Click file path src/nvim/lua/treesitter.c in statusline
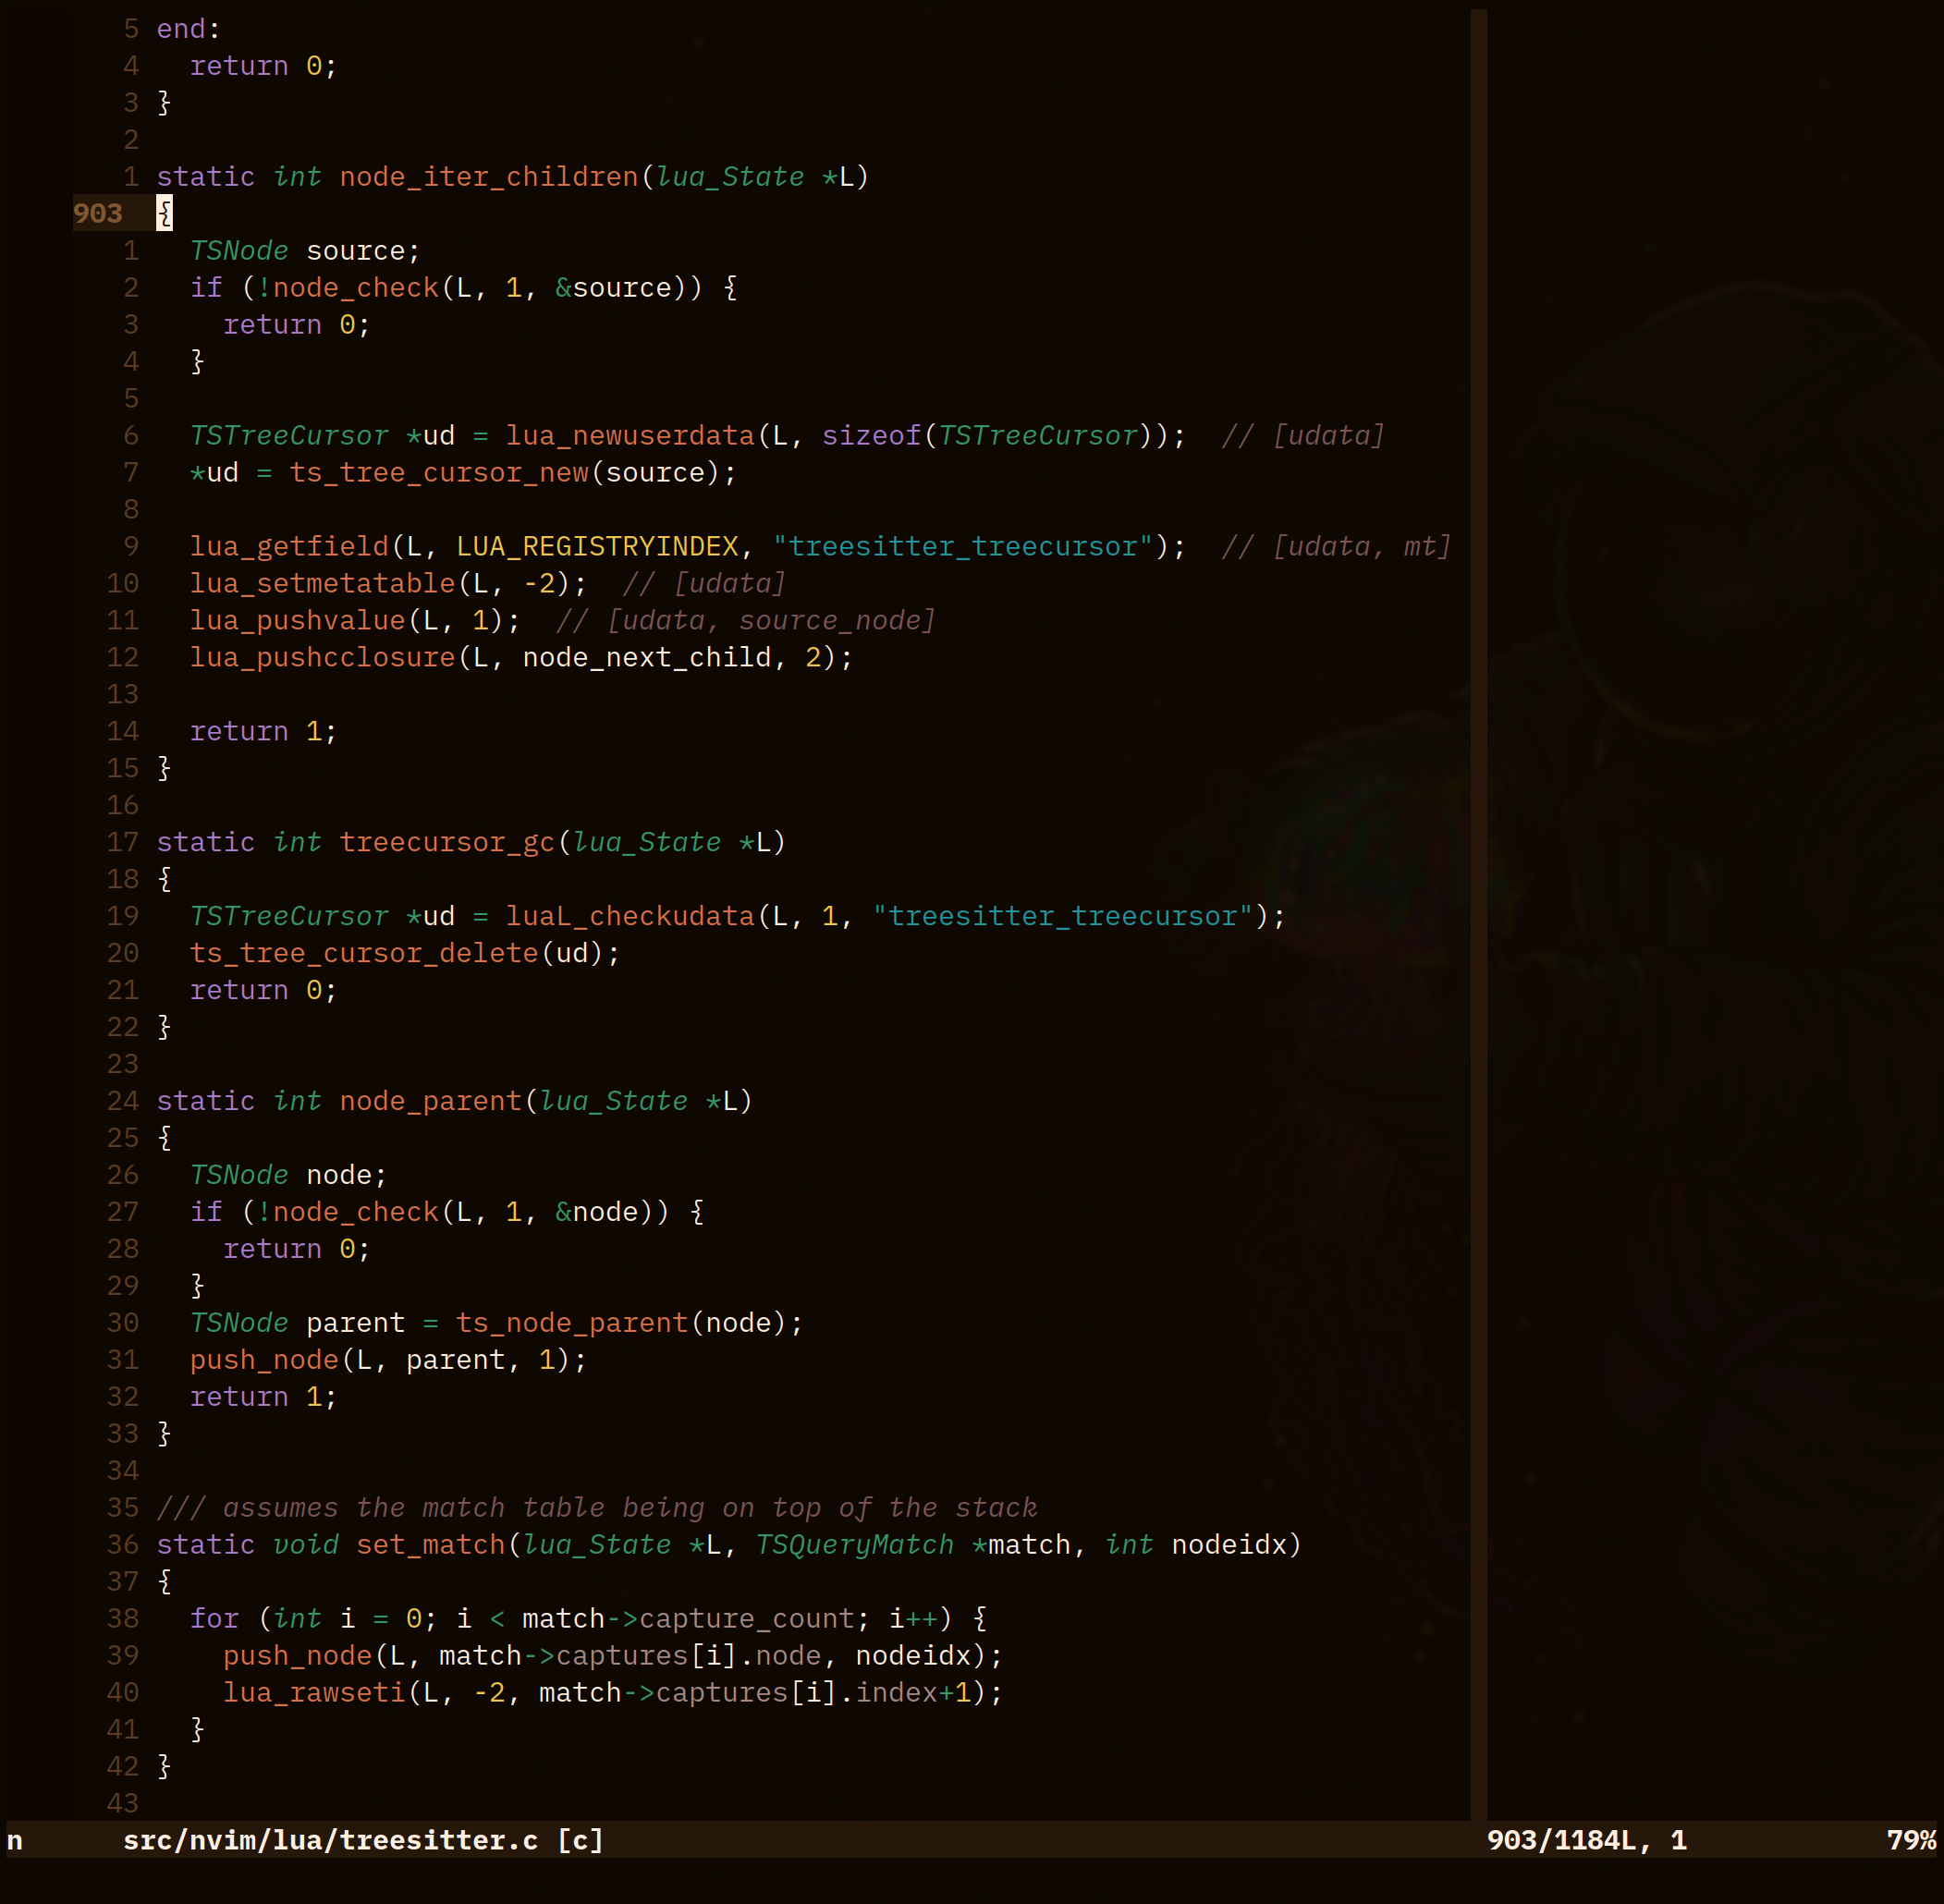 click(x=330, y=1842)
